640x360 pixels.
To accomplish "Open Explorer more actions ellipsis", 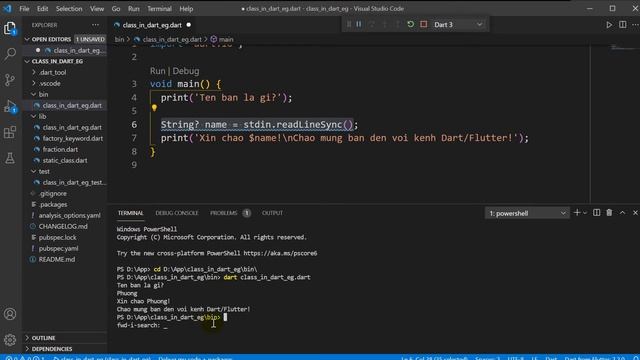I will click(x=95, y=25).
